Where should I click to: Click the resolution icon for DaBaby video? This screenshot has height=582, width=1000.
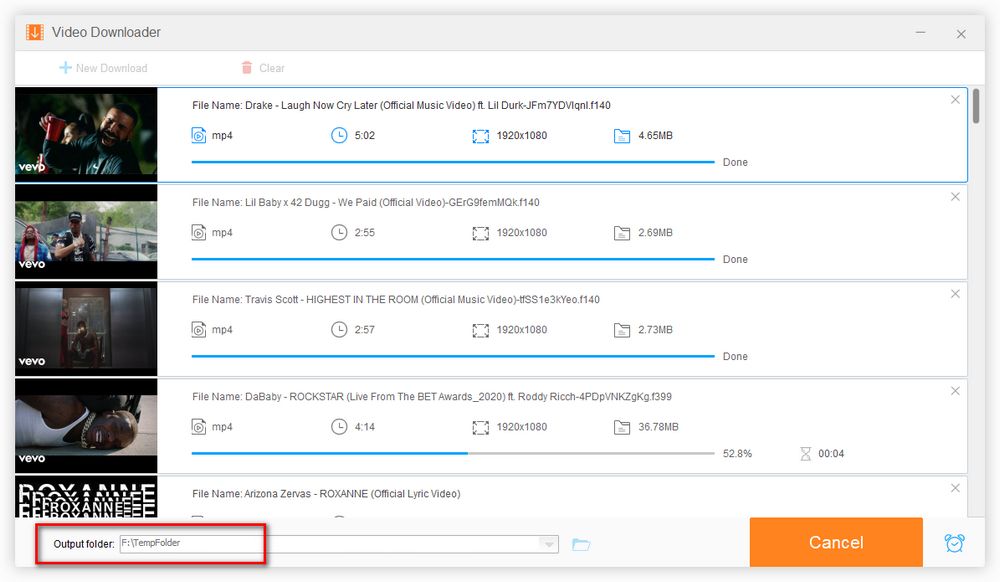click(x=480, y=427)
